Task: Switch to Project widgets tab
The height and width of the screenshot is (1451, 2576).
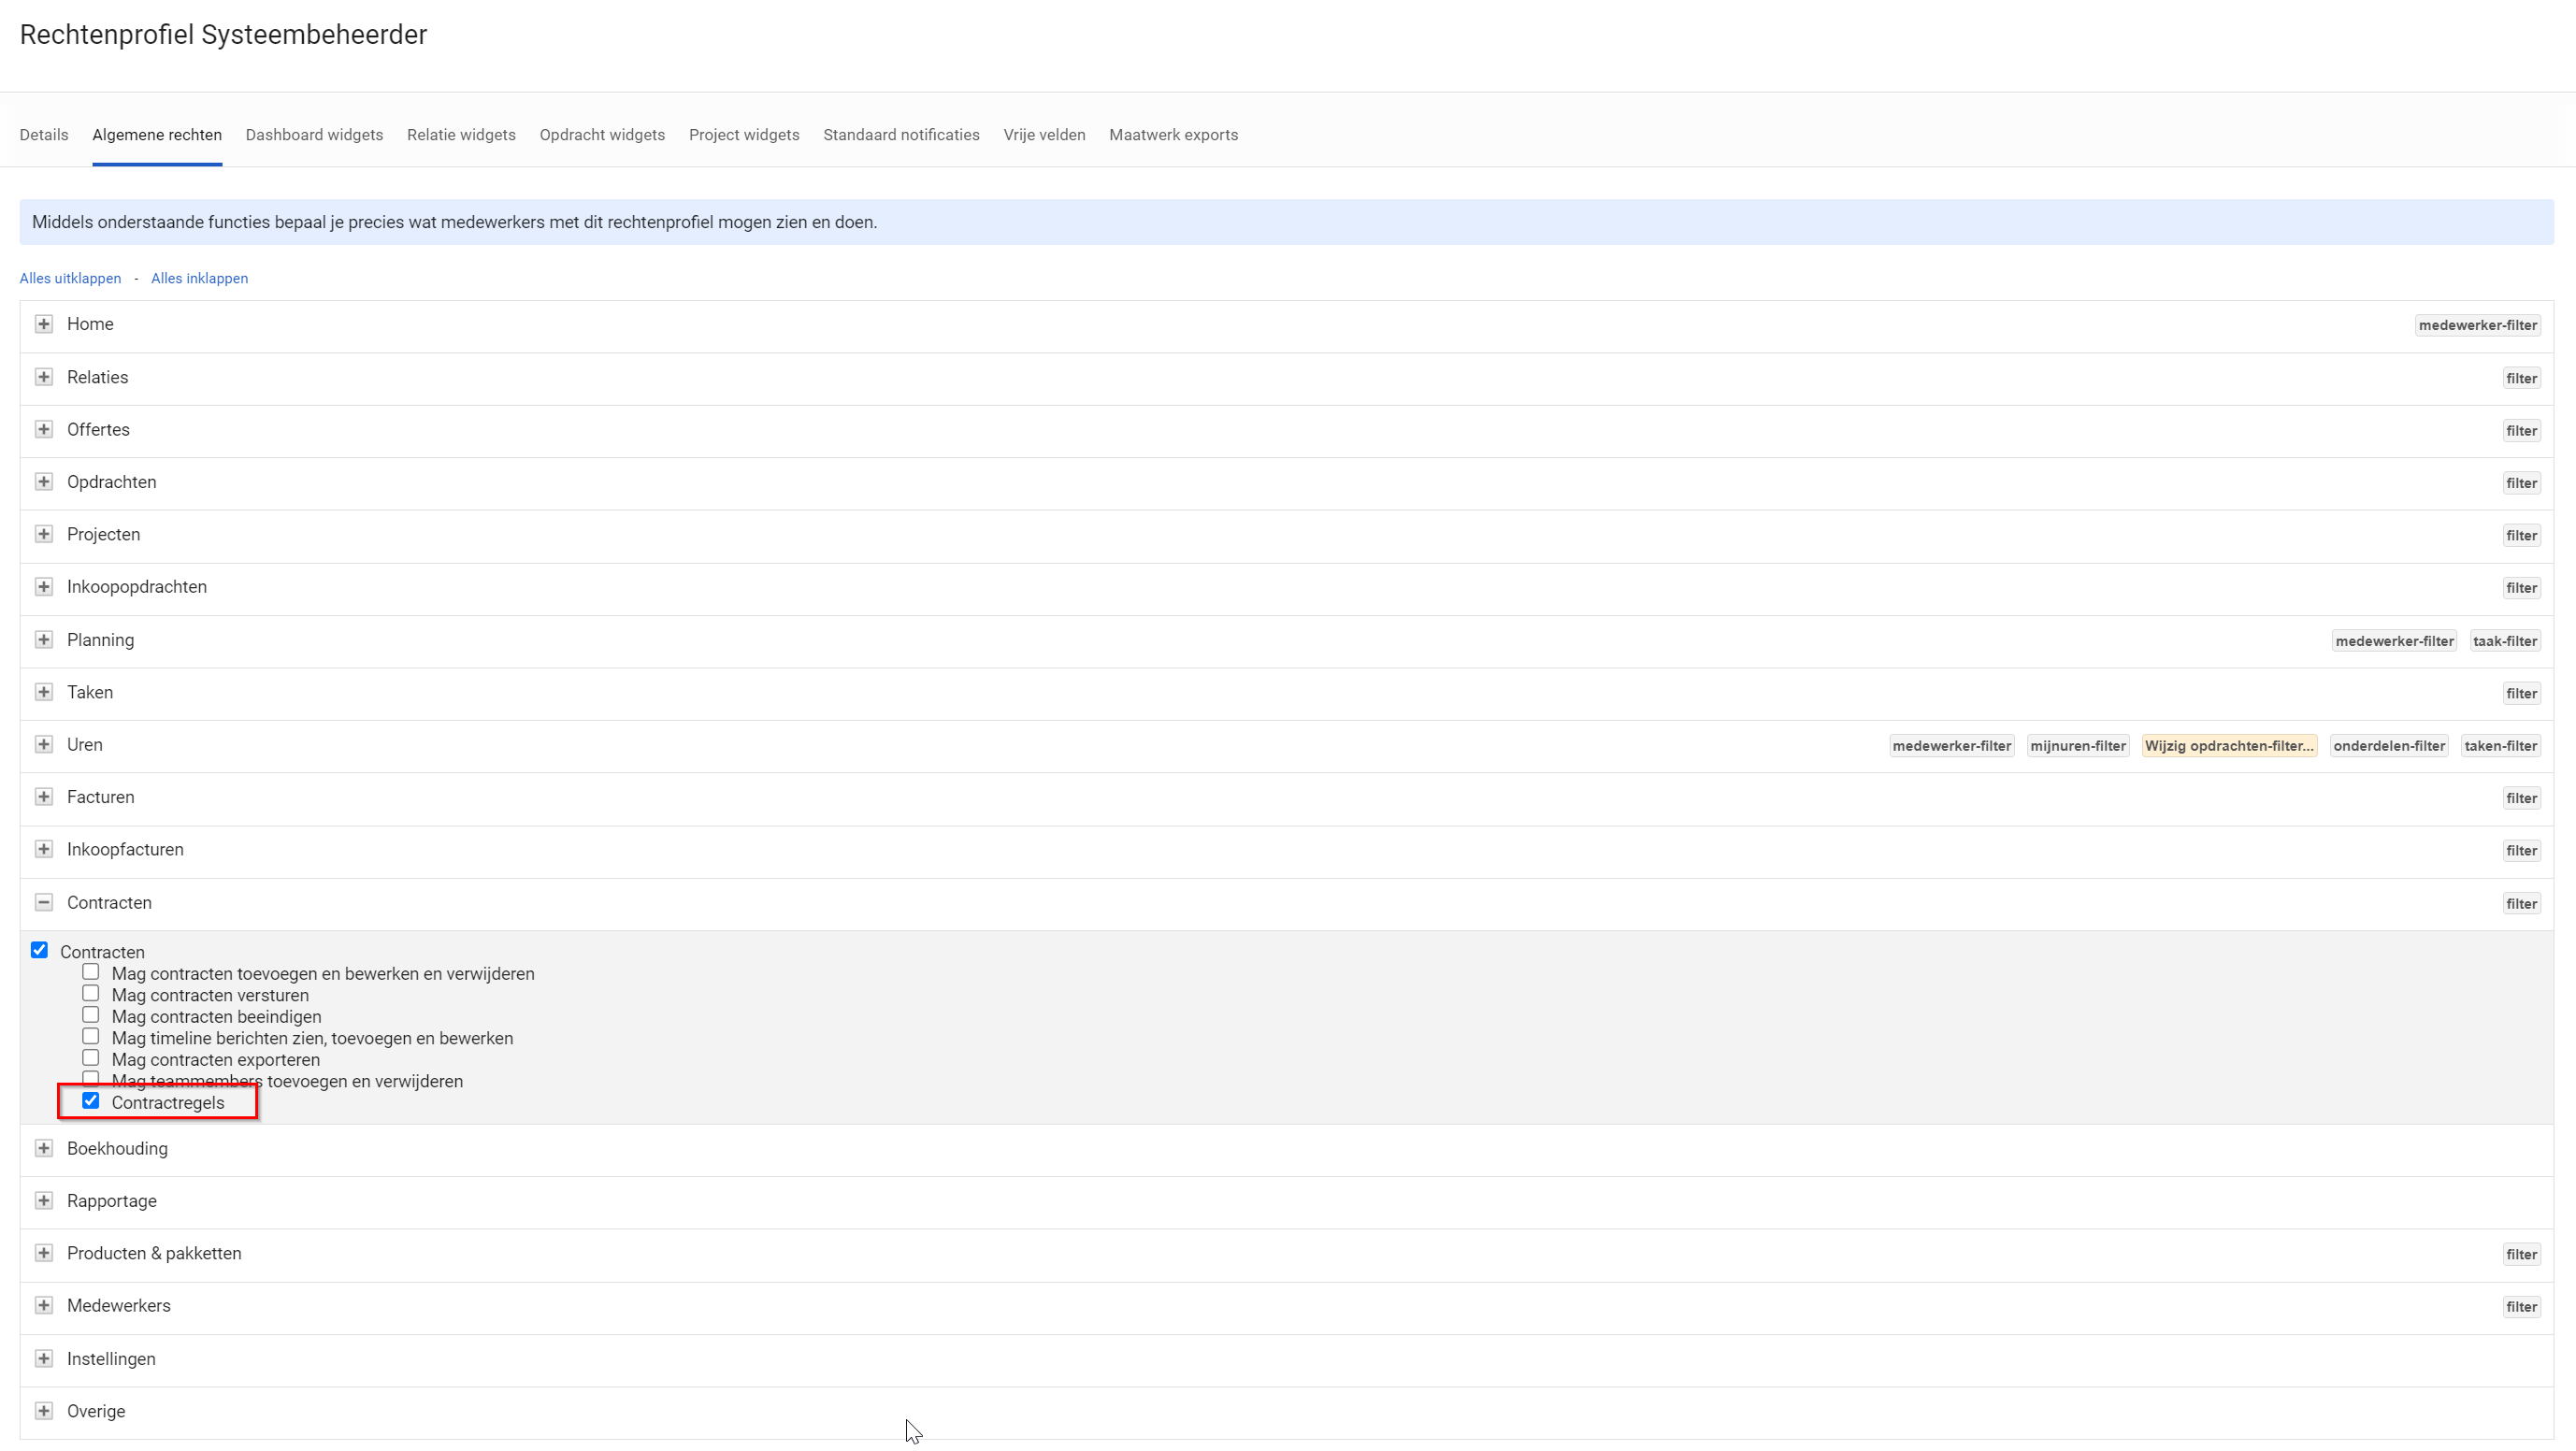Action: pyautogui.click(x=744, y=135)
